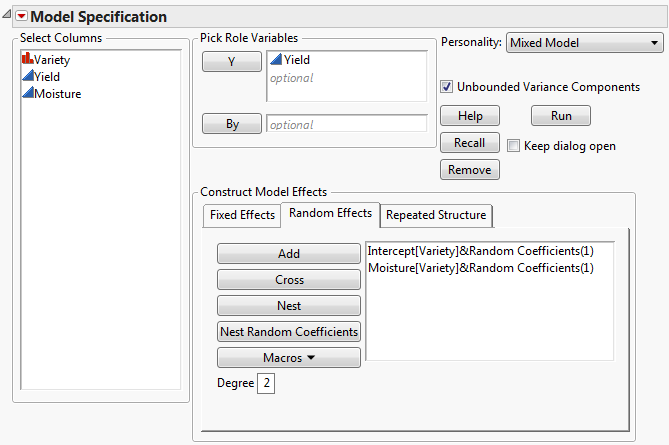Switch to the Fixed Effects tab
The width and height of the screenshot is (669, 445).
pyautogui.click(x=241, y=215)
